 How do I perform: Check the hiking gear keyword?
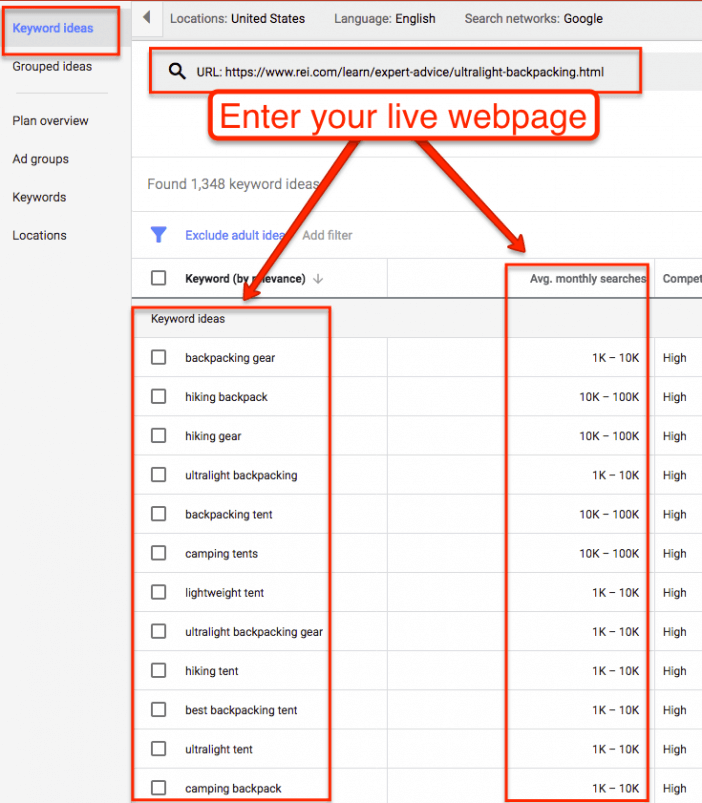[x=159, y=435]
